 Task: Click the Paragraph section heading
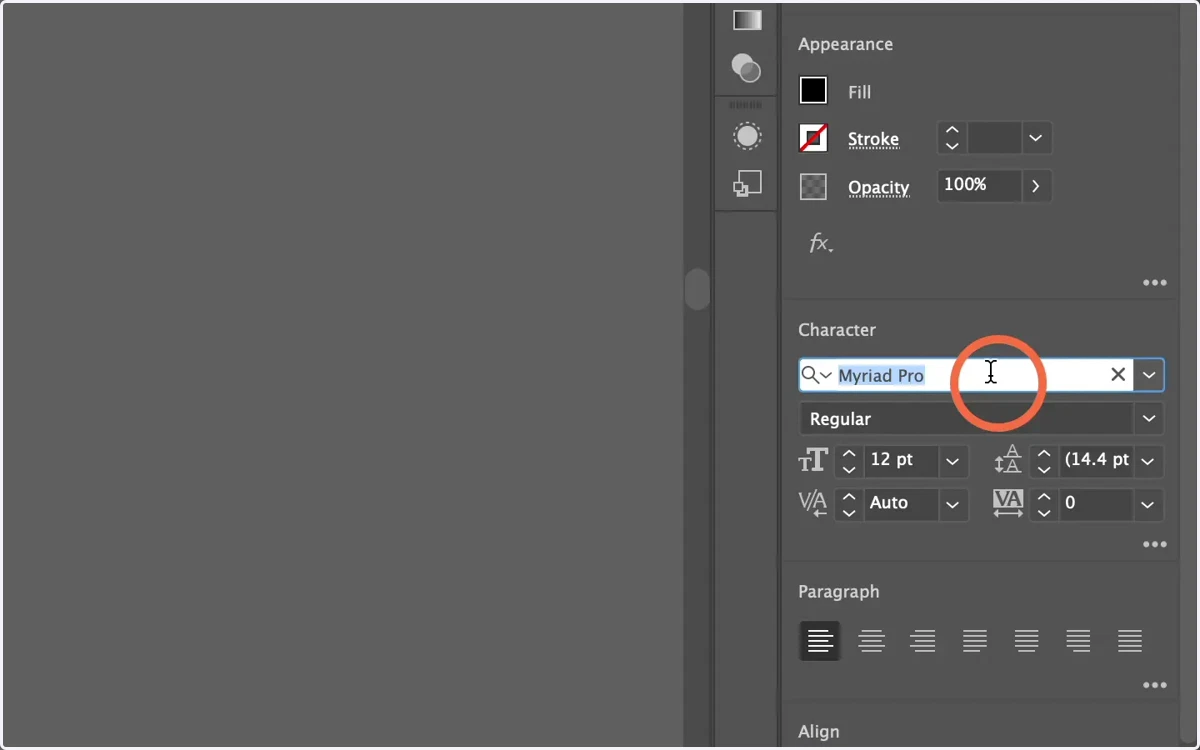coord(839,592)
